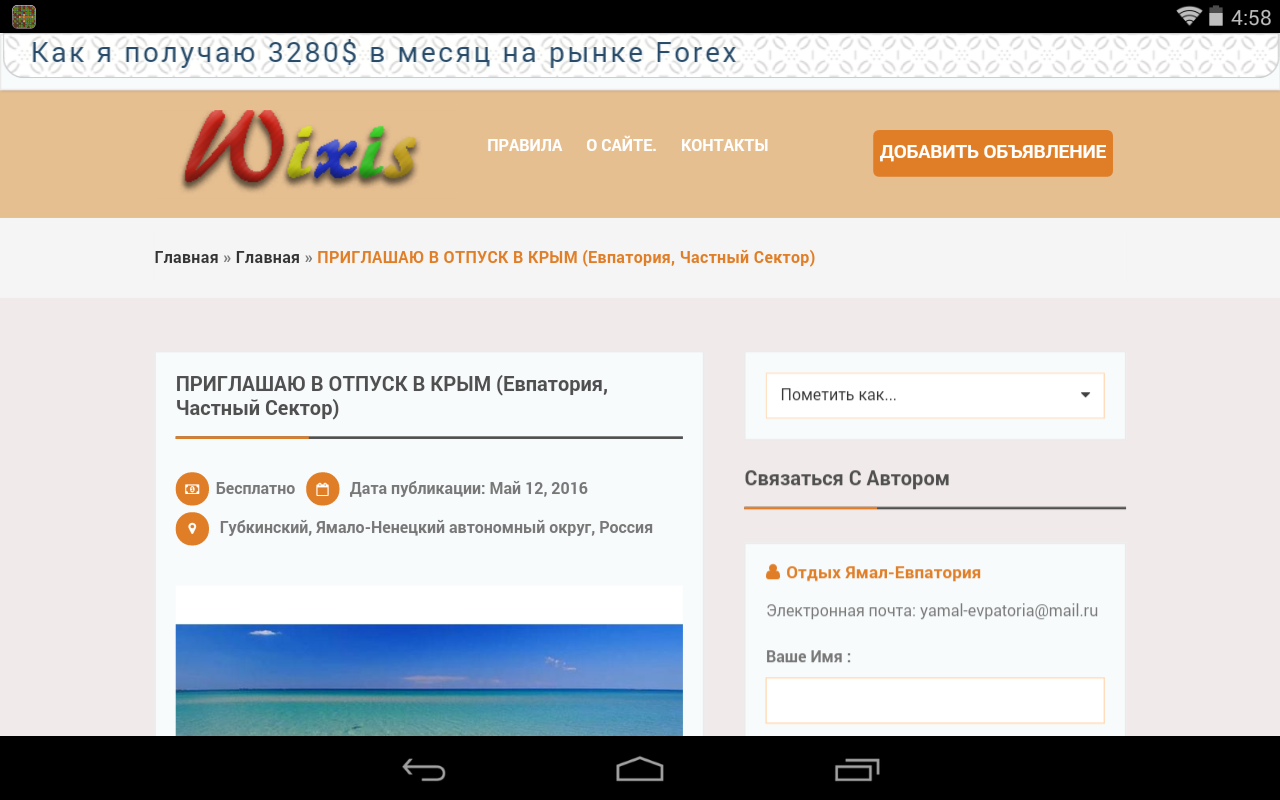Tap the Android back navigation button
Screen dimensions: 1280x800
click(424, 769)
